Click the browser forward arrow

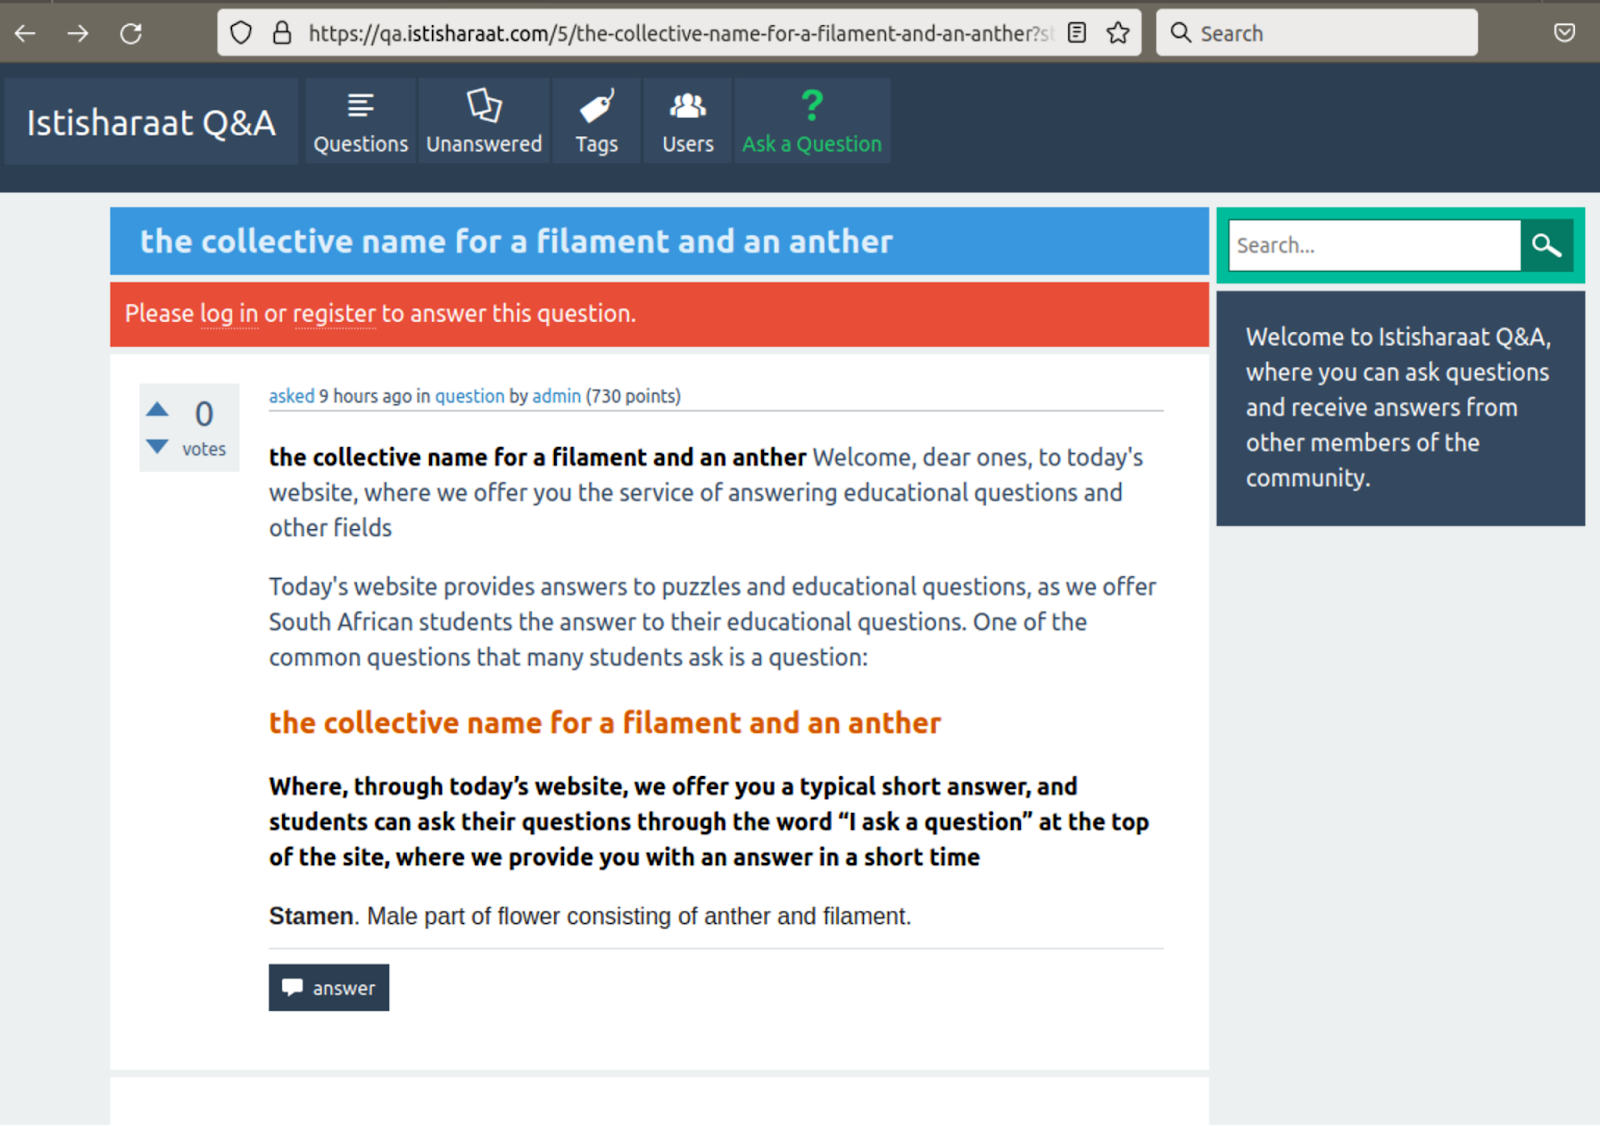coord(78,33)
